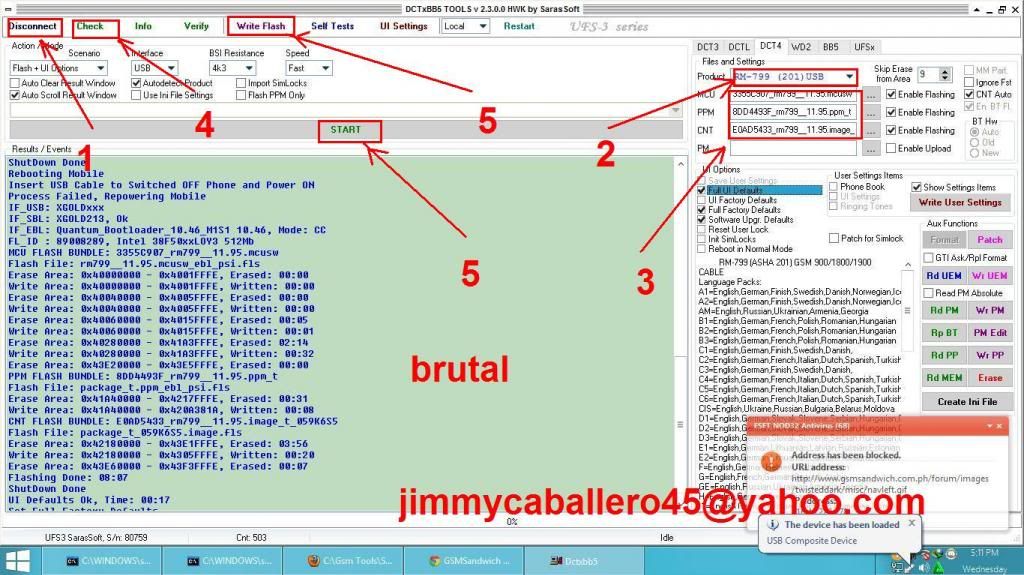Click the green START button
The width and height of the screenshot is (1024, 575).
coord(345,129)
